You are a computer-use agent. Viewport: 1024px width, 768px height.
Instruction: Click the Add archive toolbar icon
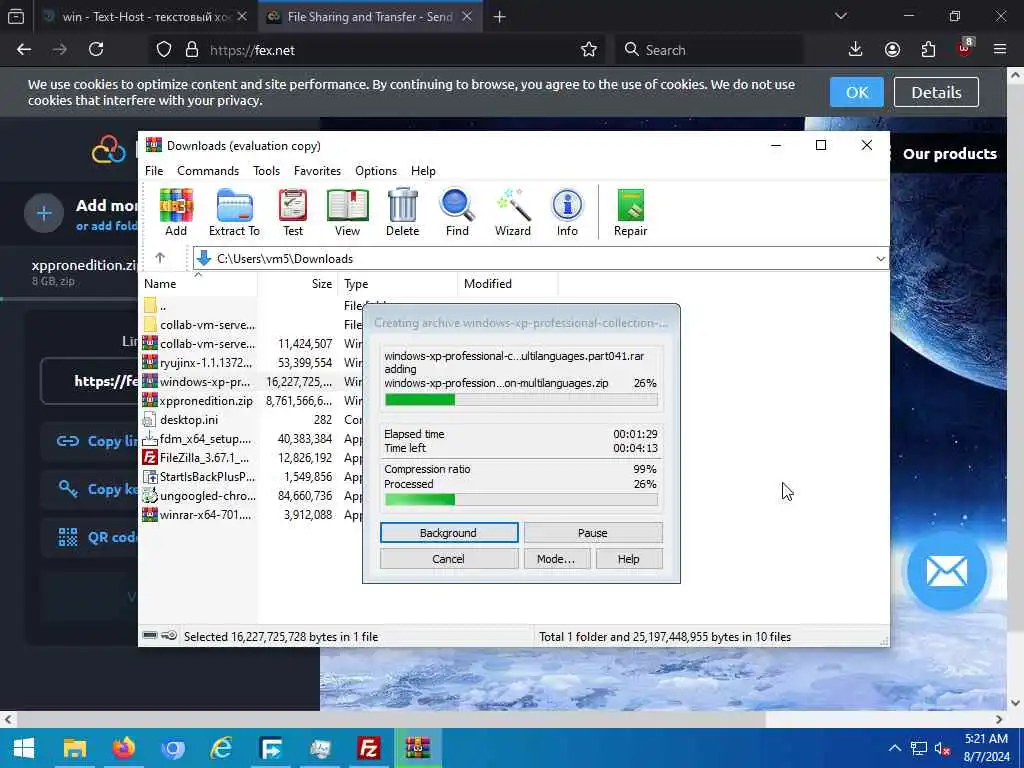(176, 212)
